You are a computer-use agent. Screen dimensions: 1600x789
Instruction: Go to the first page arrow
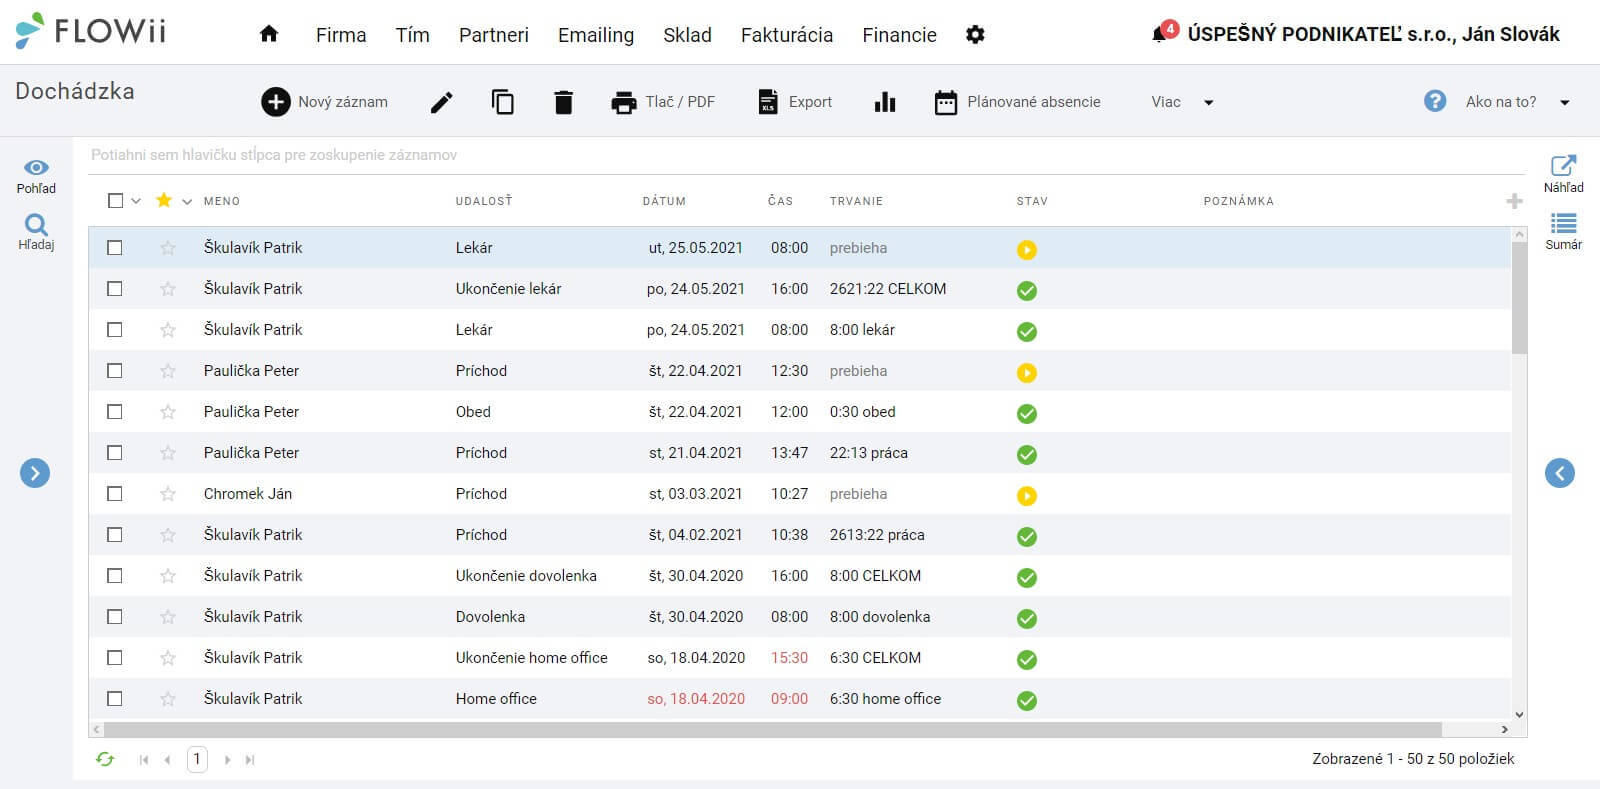tap(144, 760)
